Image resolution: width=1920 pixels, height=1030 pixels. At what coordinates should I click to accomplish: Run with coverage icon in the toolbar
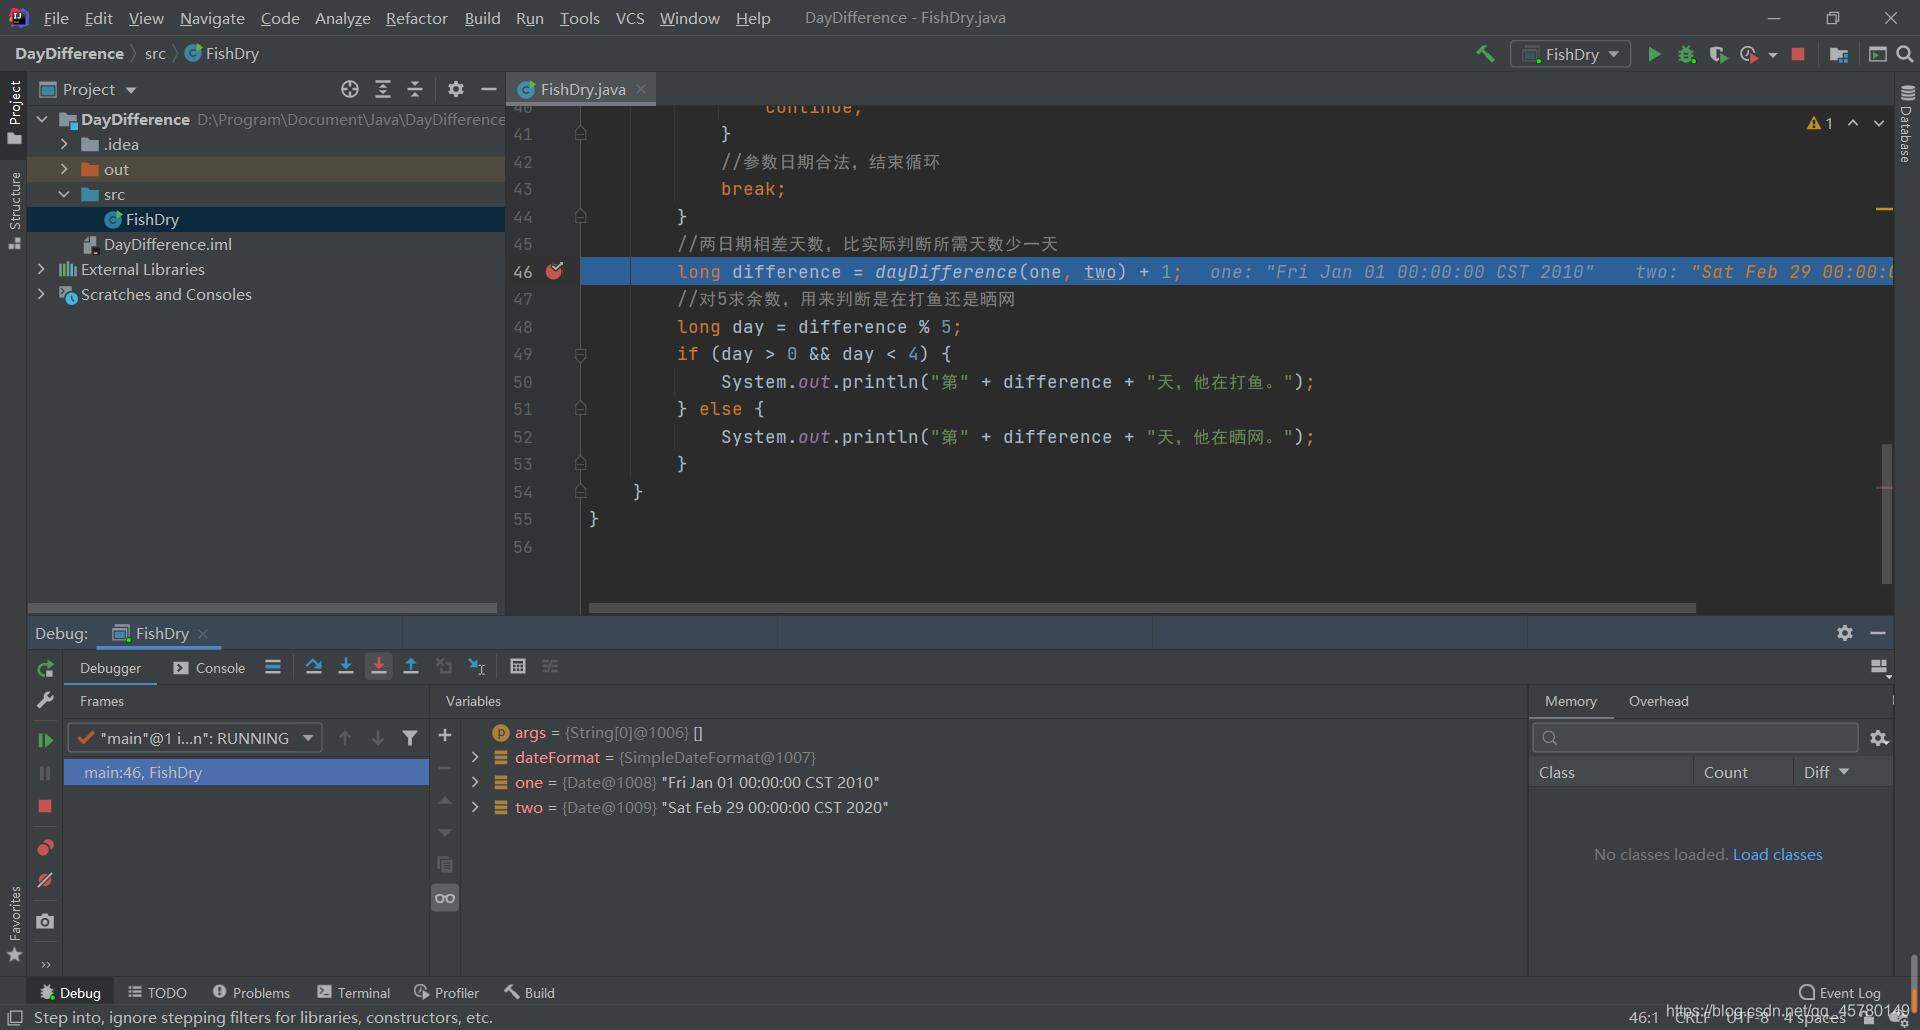click(1718, 54)
